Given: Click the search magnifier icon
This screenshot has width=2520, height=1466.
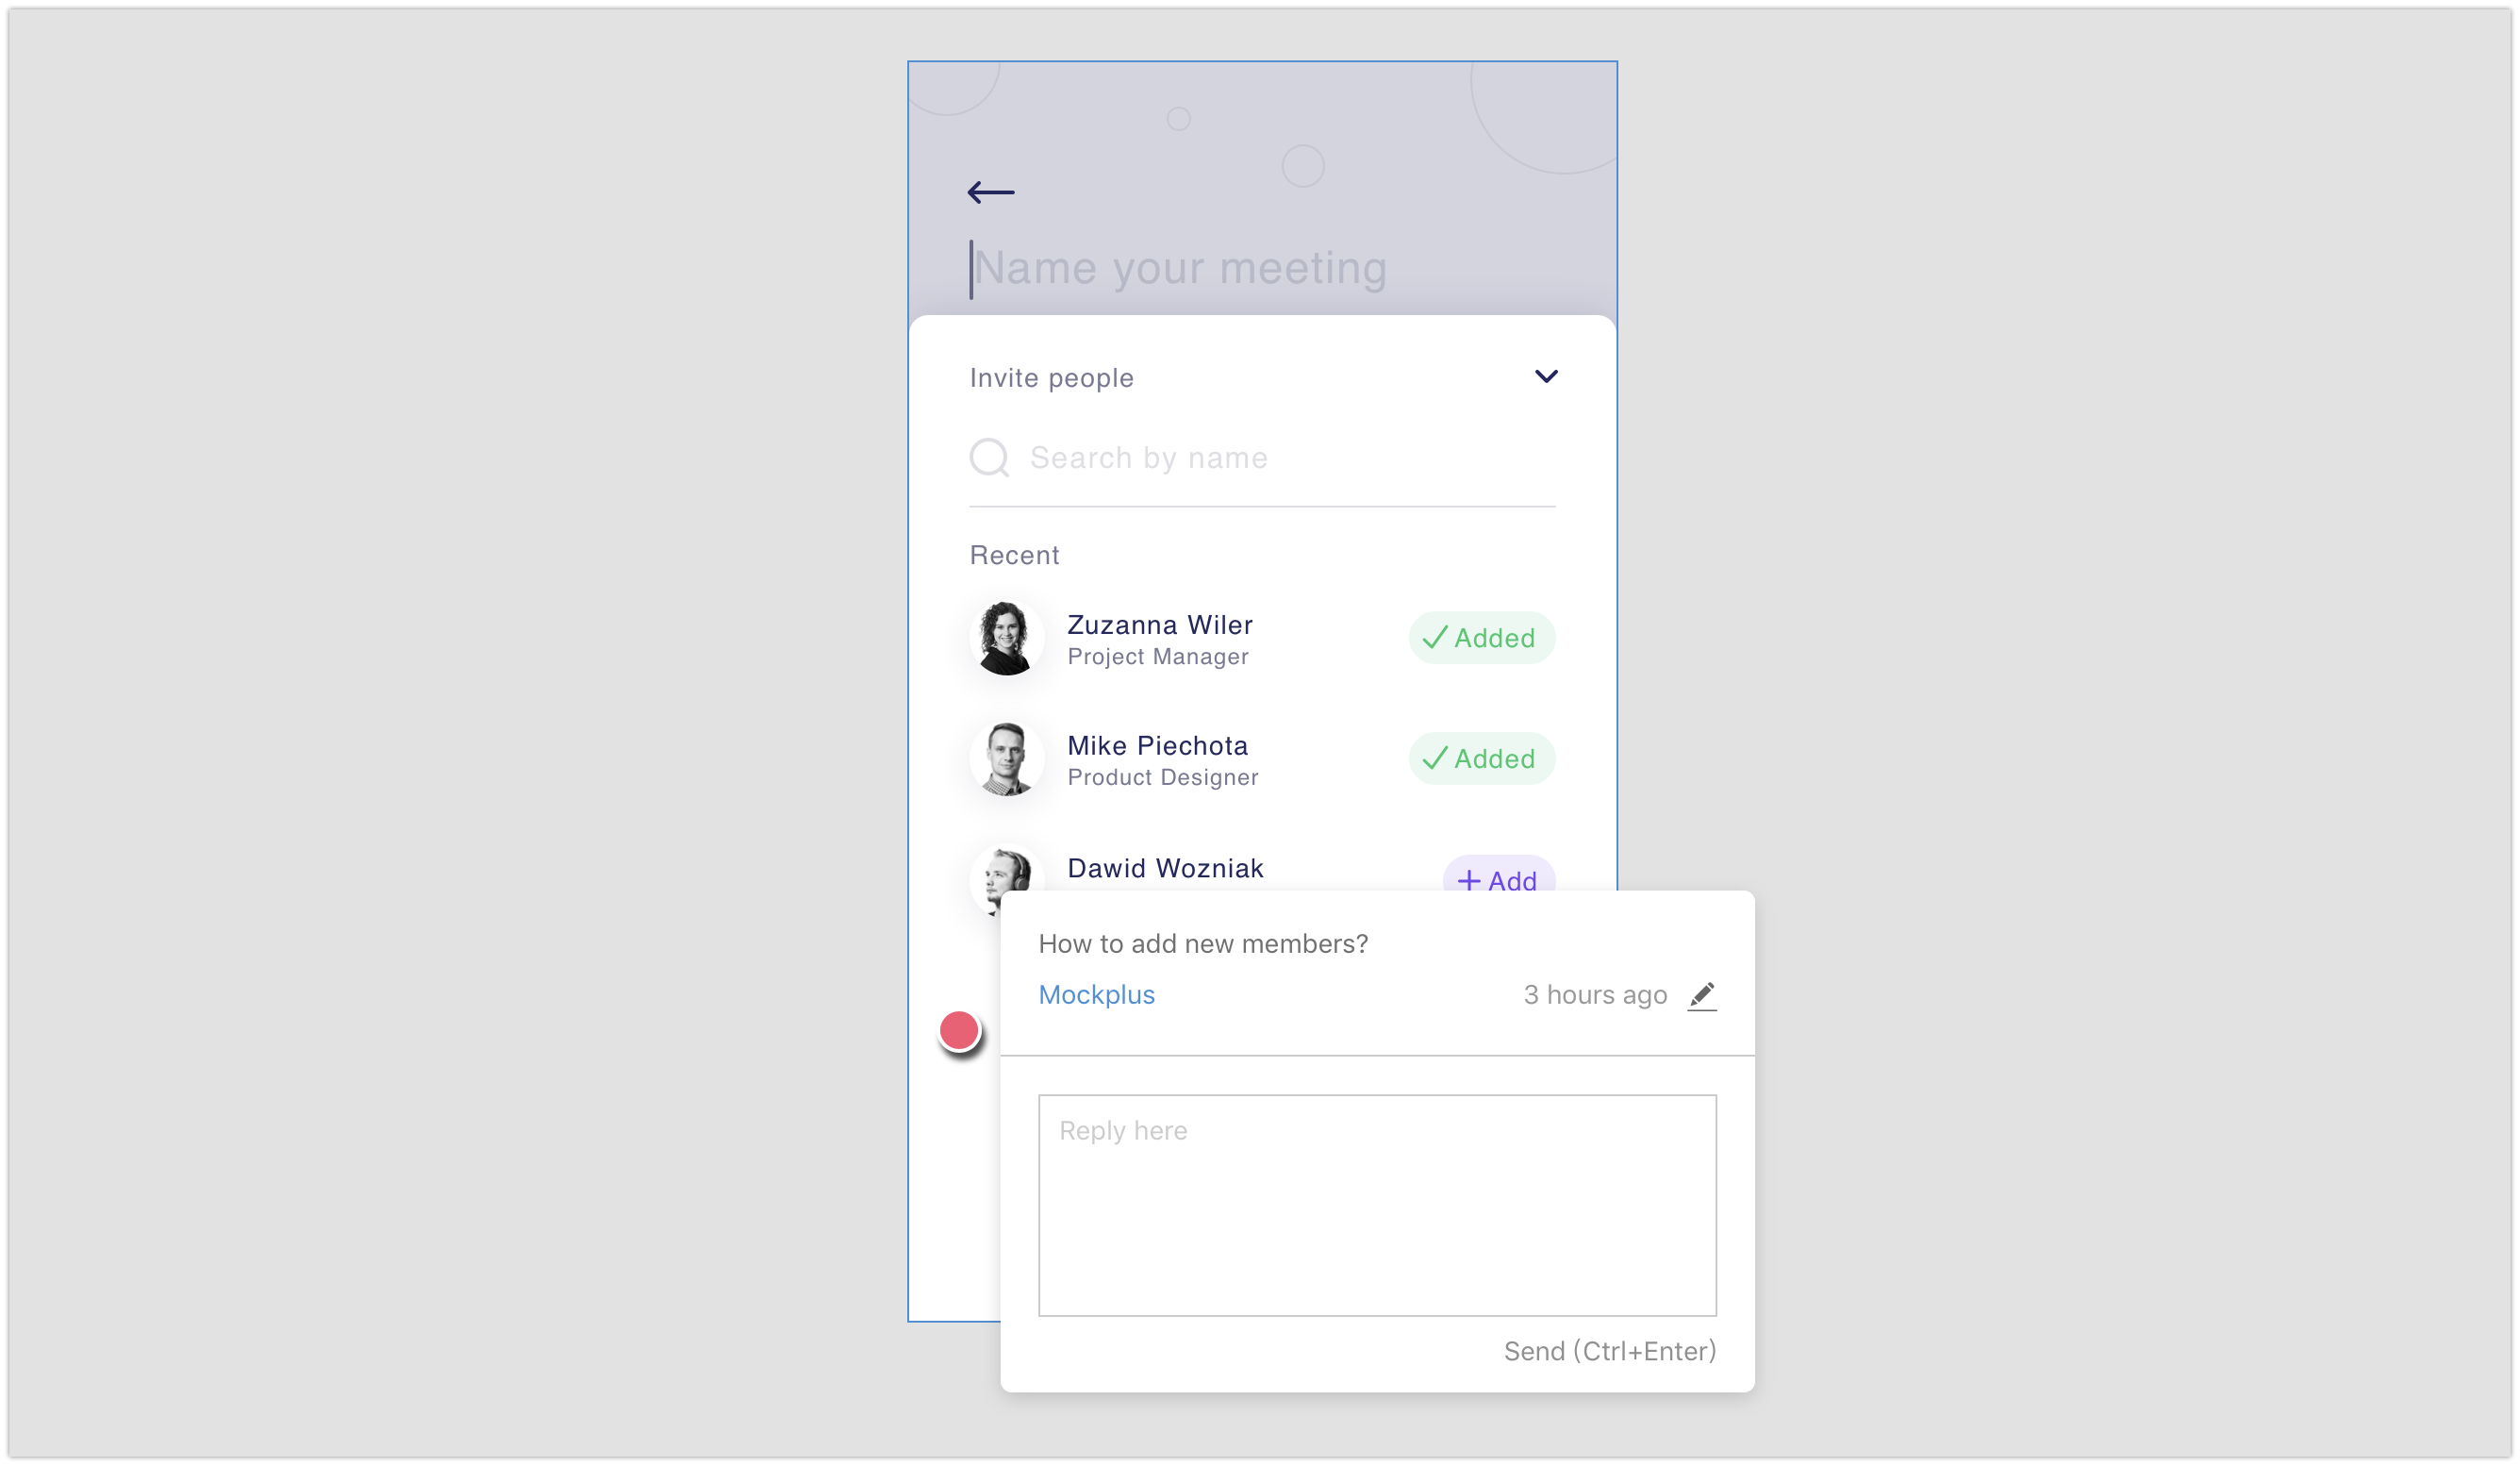Looking at the screenshot, I should (x=988, y=458).
